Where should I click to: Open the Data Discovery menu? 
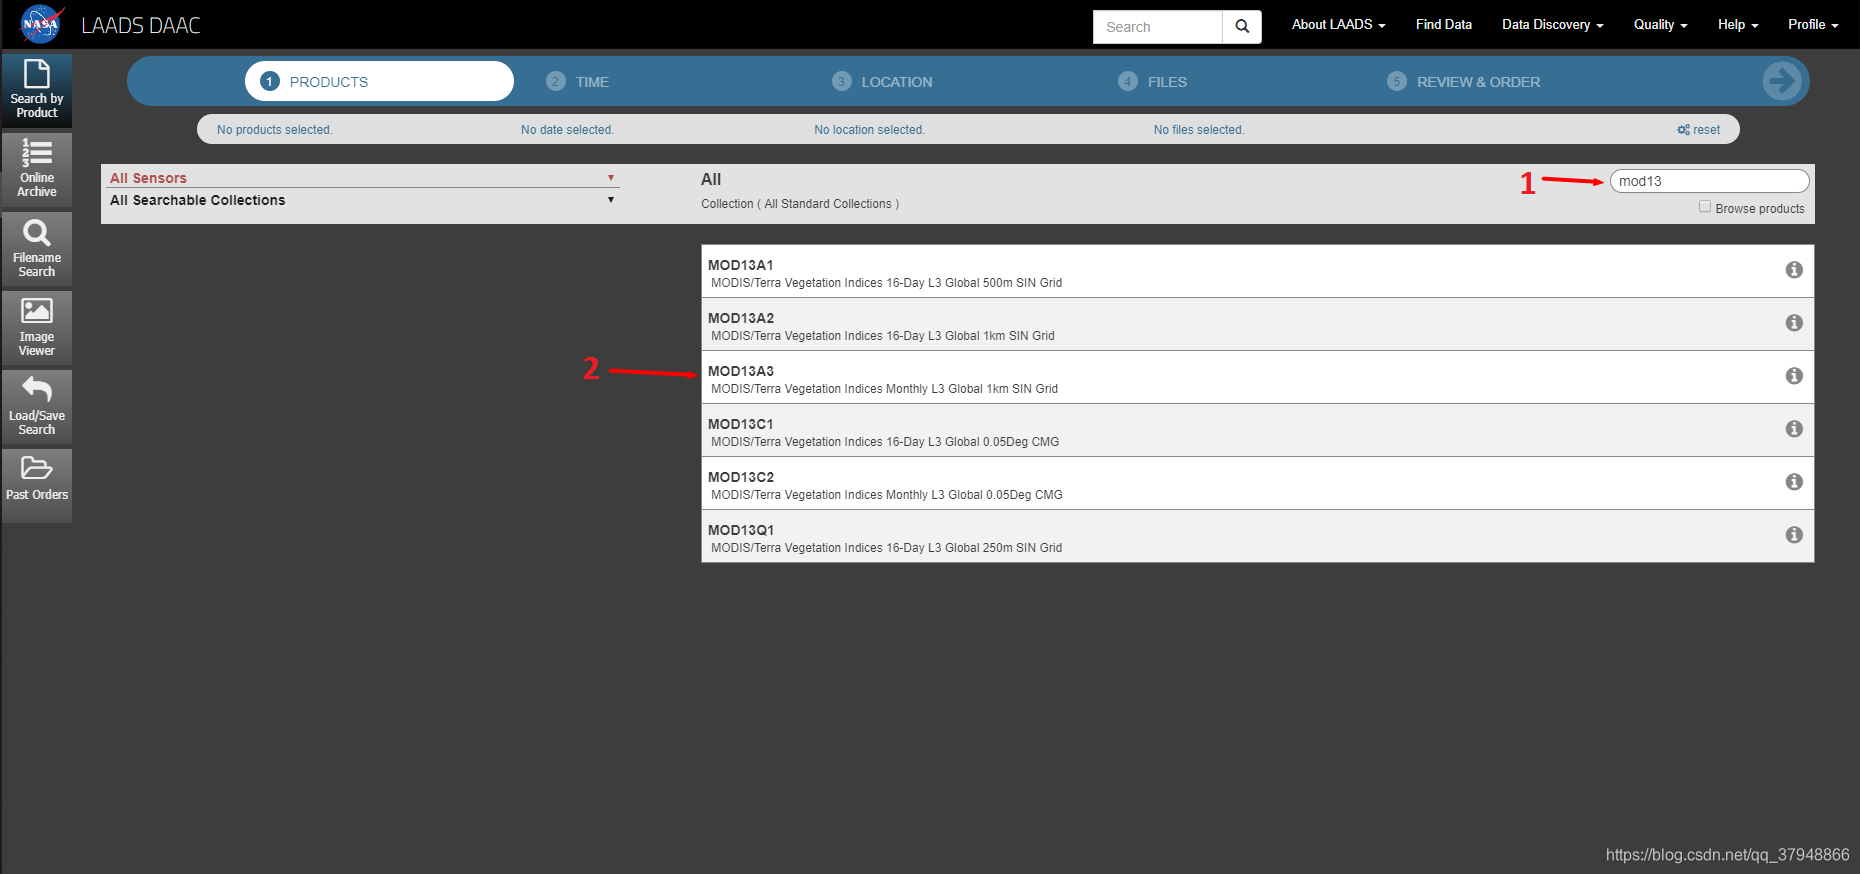tap(1552, 25)
